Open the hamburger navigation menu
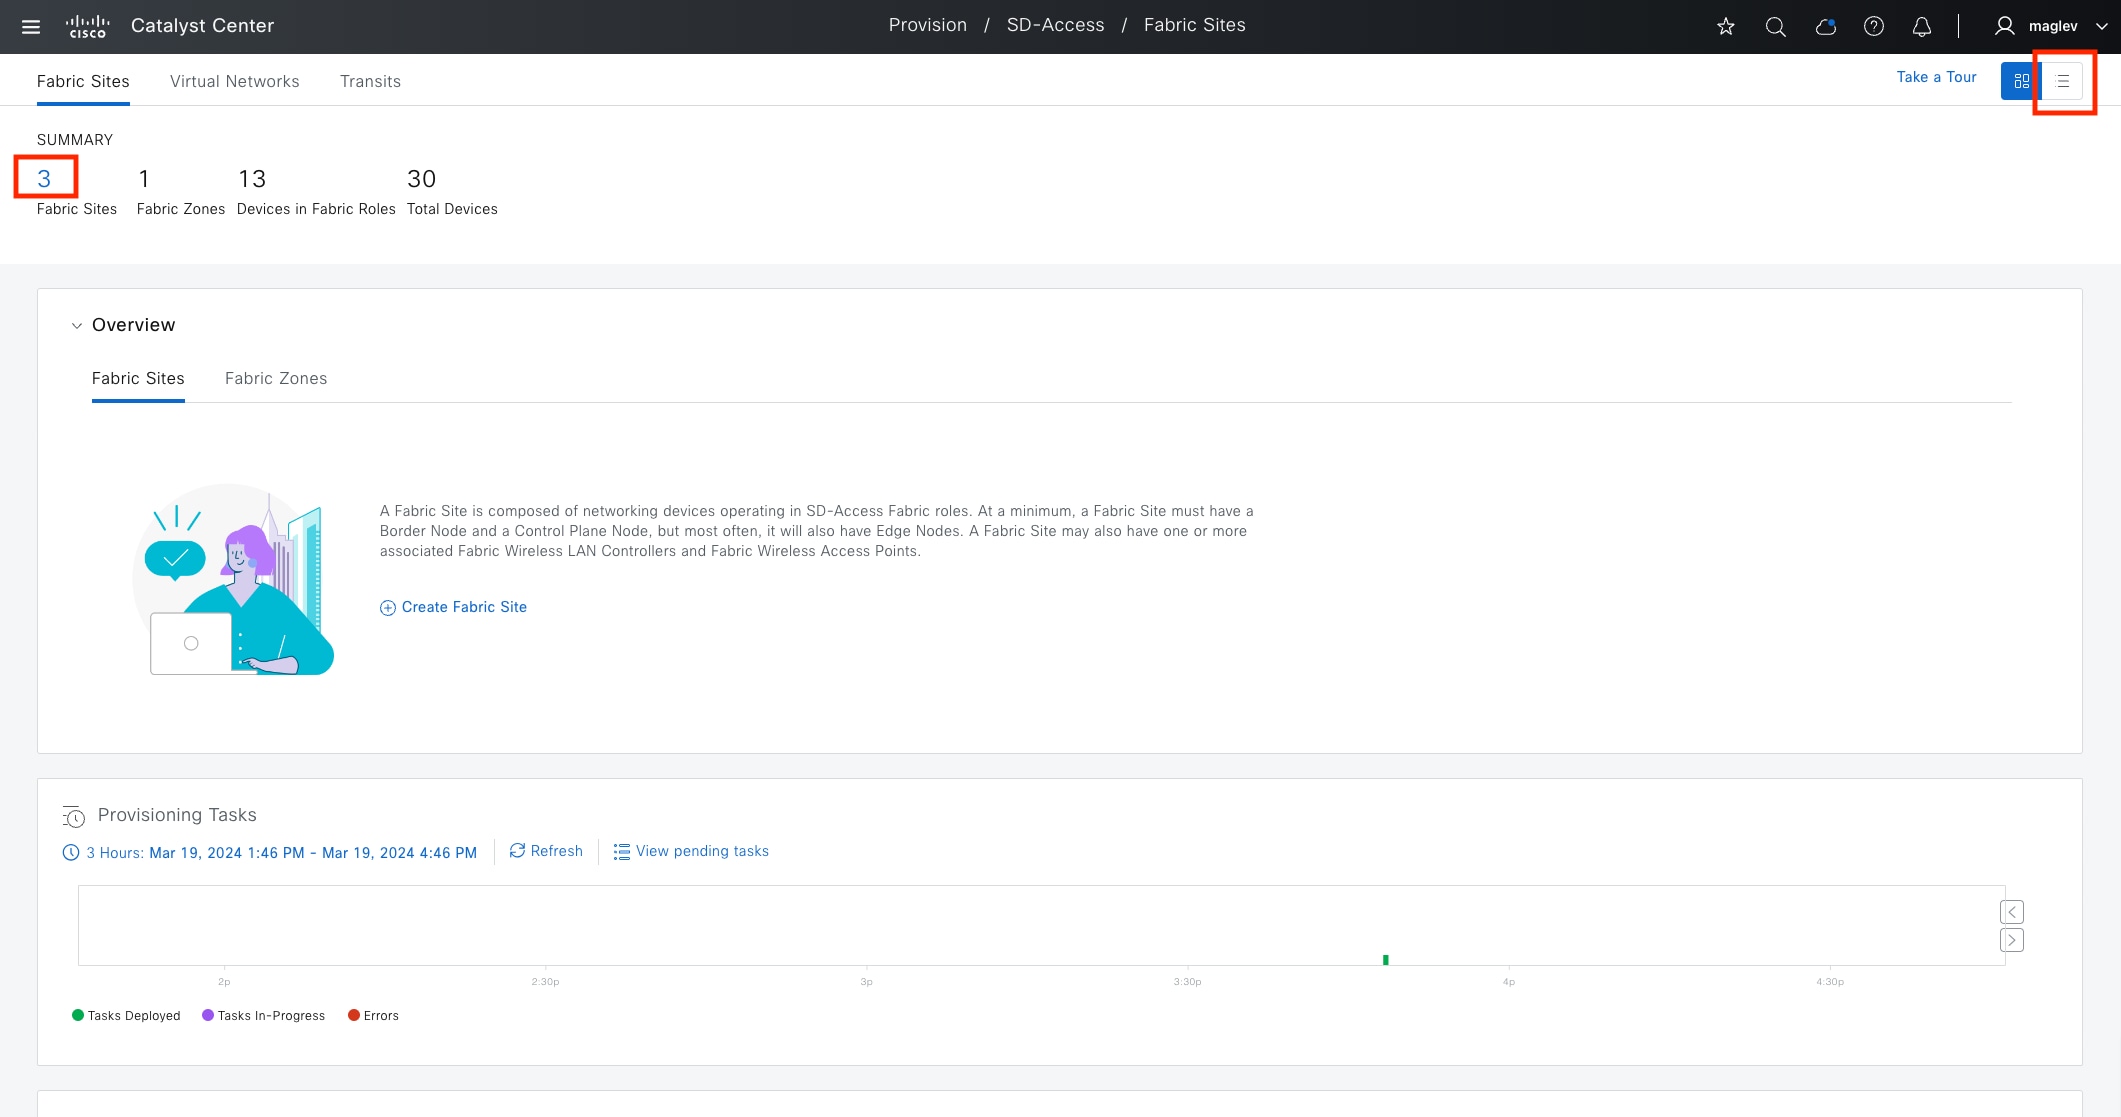2121x1117 pixels. point(31,27)
